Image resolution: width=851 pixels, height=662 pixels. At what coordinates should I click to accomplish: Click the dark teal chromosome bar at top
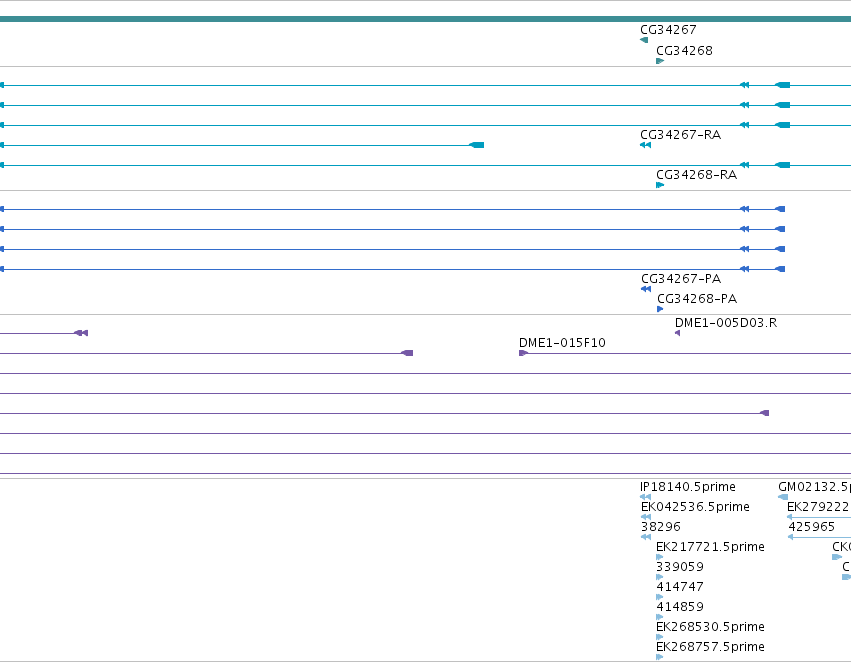pyautogui.click(x=426, y=19)
